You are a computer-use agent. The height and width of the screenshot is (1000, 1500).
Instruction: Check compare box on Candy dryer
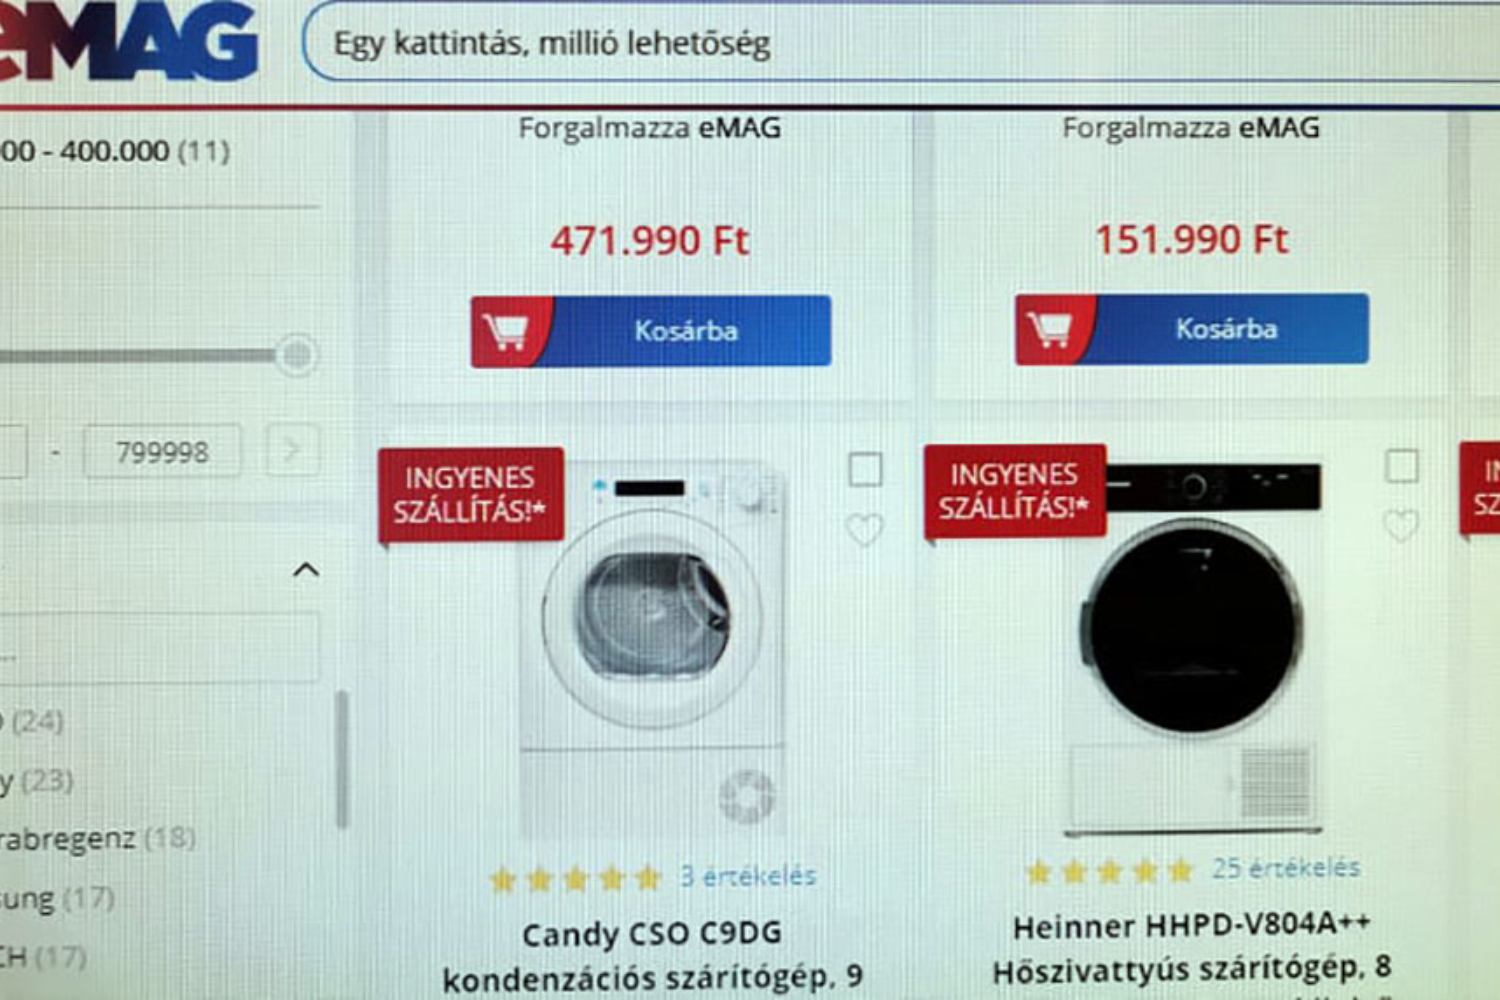pyautogui.click(x=865, y=469)
